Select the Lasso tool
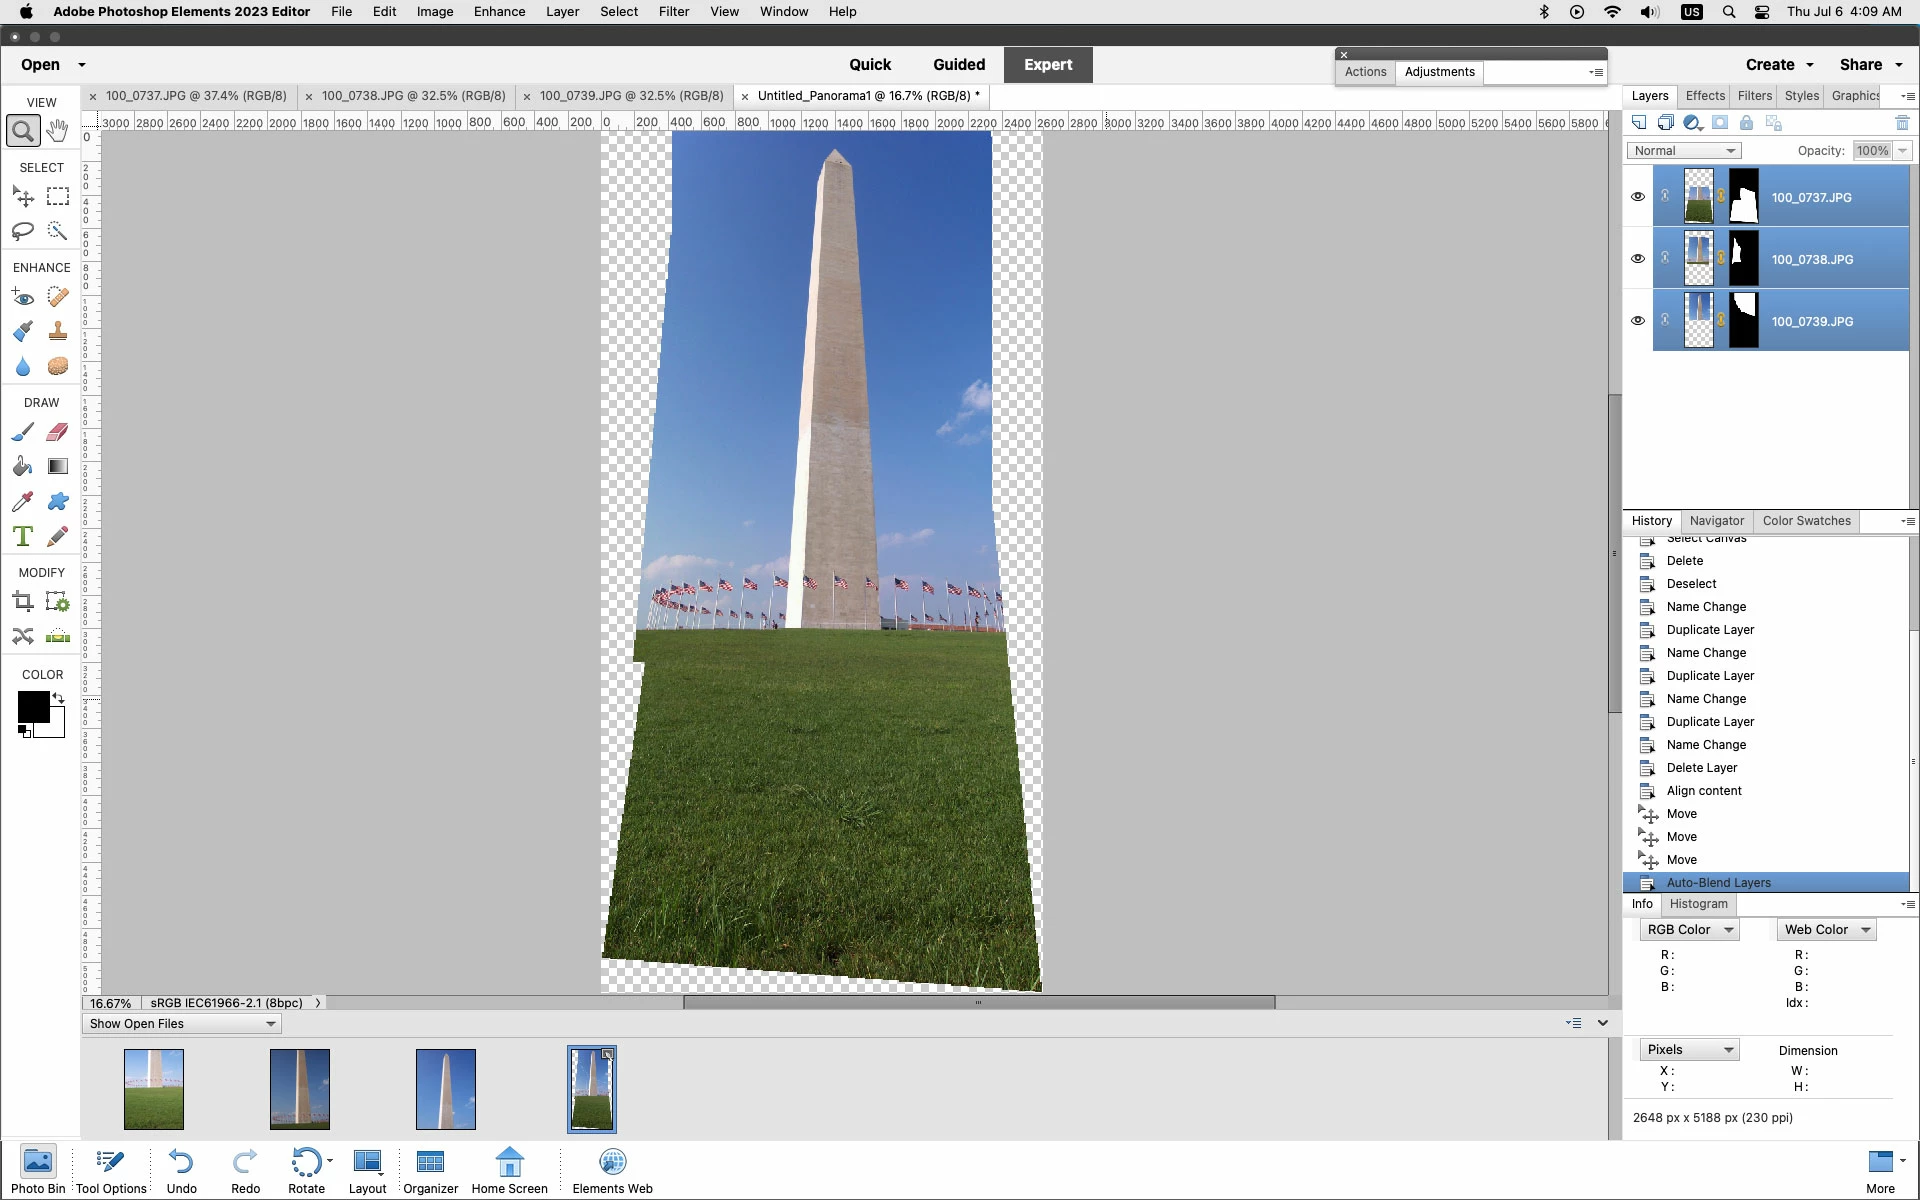This screenshot has height=1200, width=1920. (x=23, y=231)
